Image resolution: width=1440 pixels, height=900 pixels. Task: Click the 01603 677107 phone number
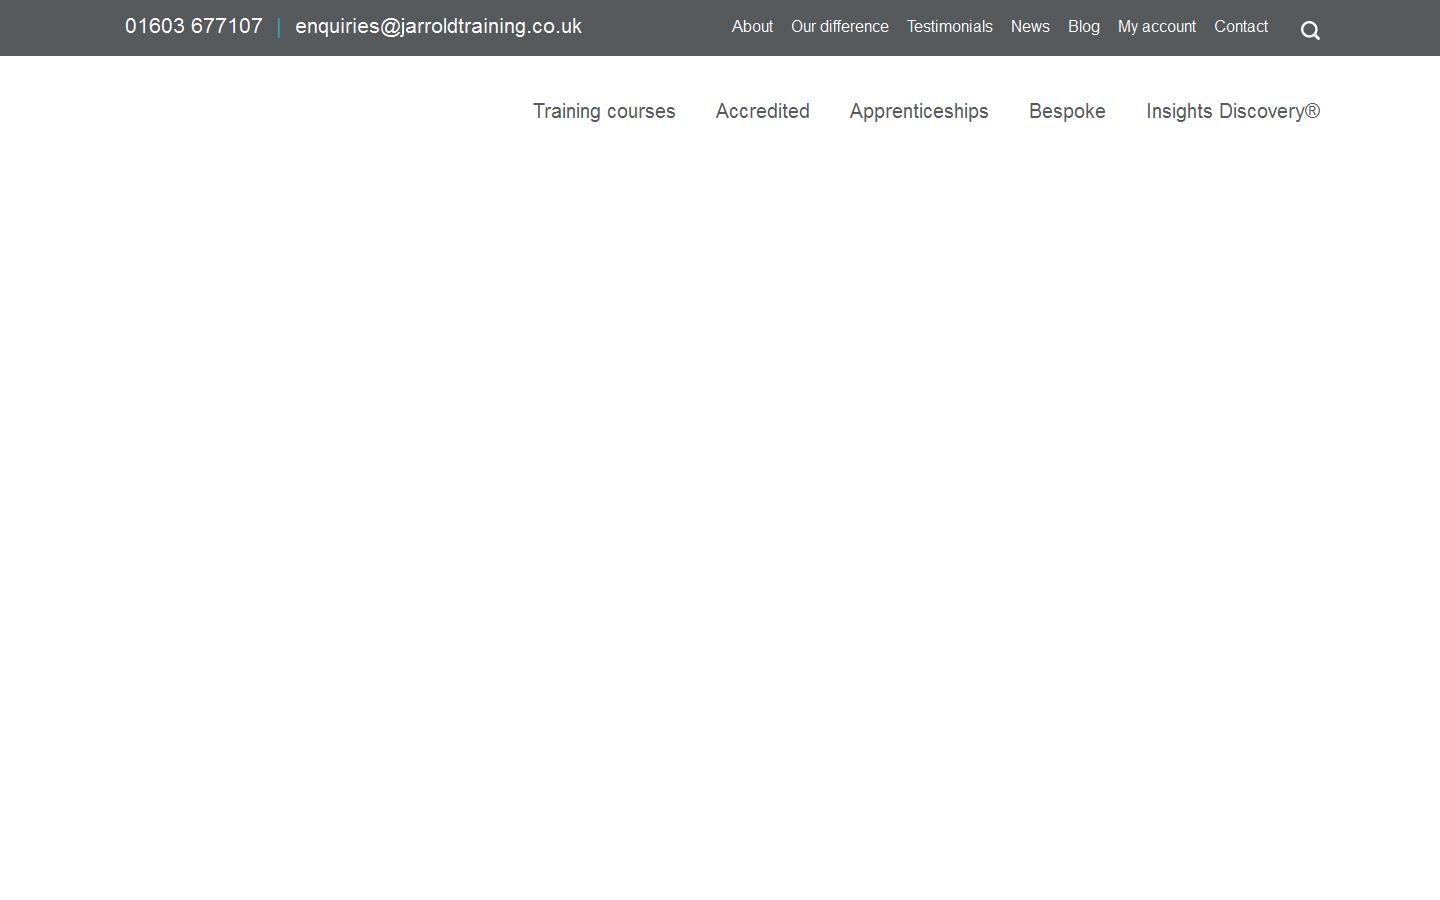[x=193, y=27]
